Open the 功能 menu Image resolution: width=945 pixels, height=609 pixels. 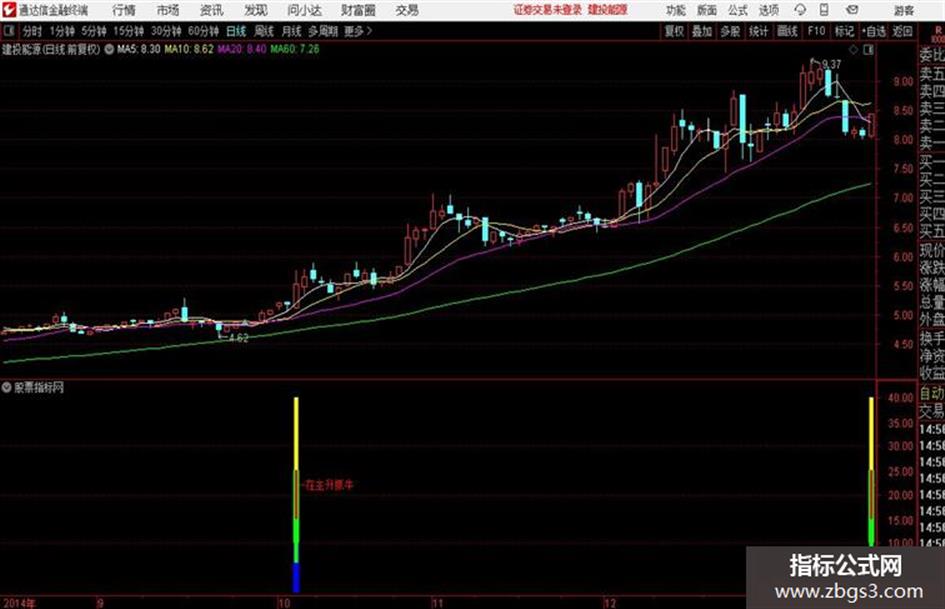tap(676, 10)
